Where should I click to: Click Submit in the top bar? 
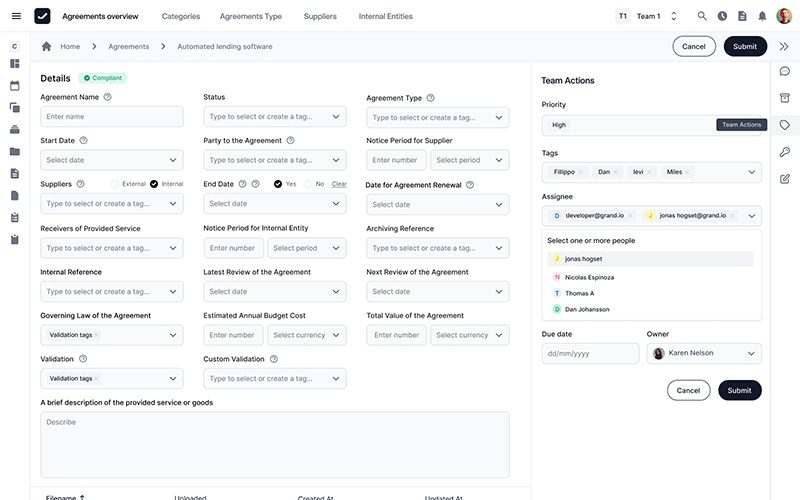coord(745,46)
